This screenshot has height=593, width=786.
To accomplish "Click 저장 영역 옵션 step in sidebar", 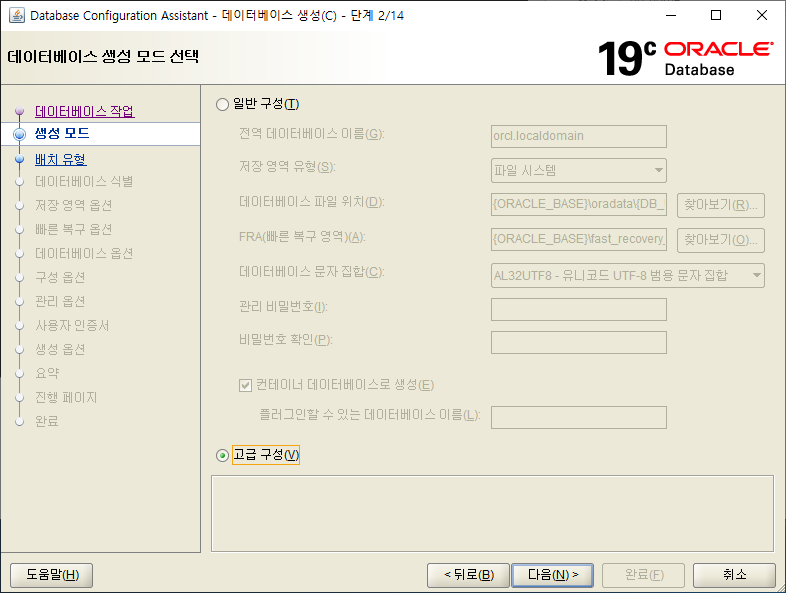I will coord(73,206).
